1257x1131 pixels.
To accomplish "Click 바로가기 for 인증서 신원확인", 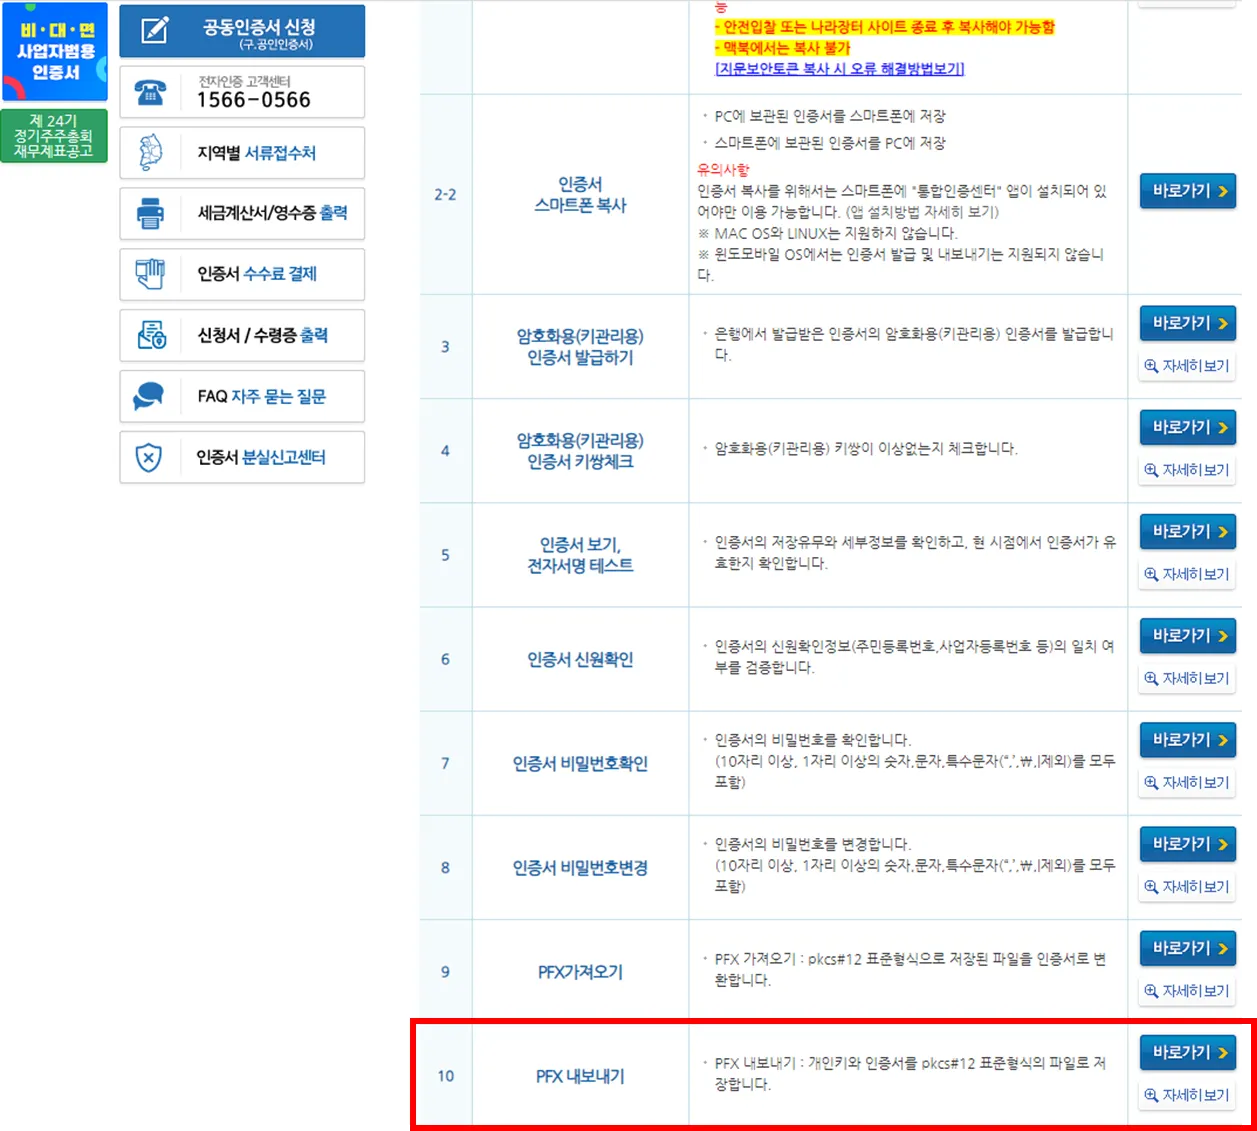I will (1188, 635).
